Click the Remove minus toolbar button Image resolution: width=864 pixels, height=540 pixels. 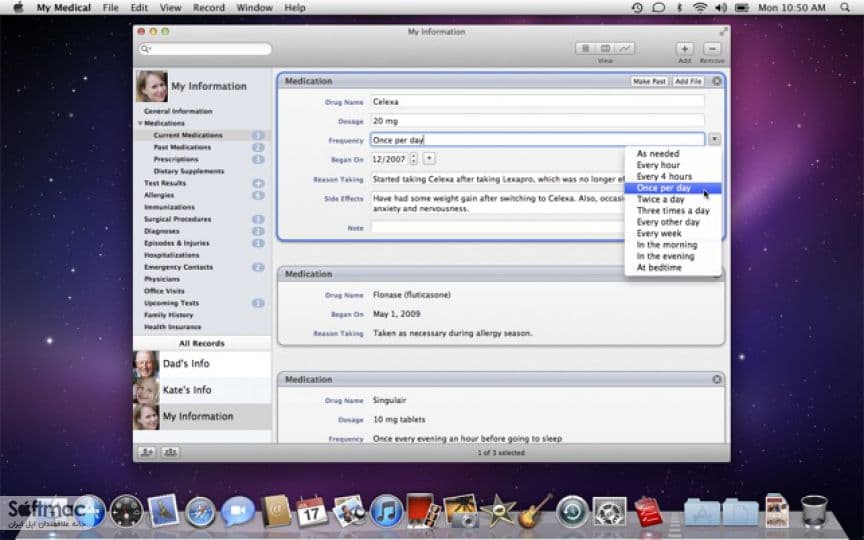(x=712, y=48)
